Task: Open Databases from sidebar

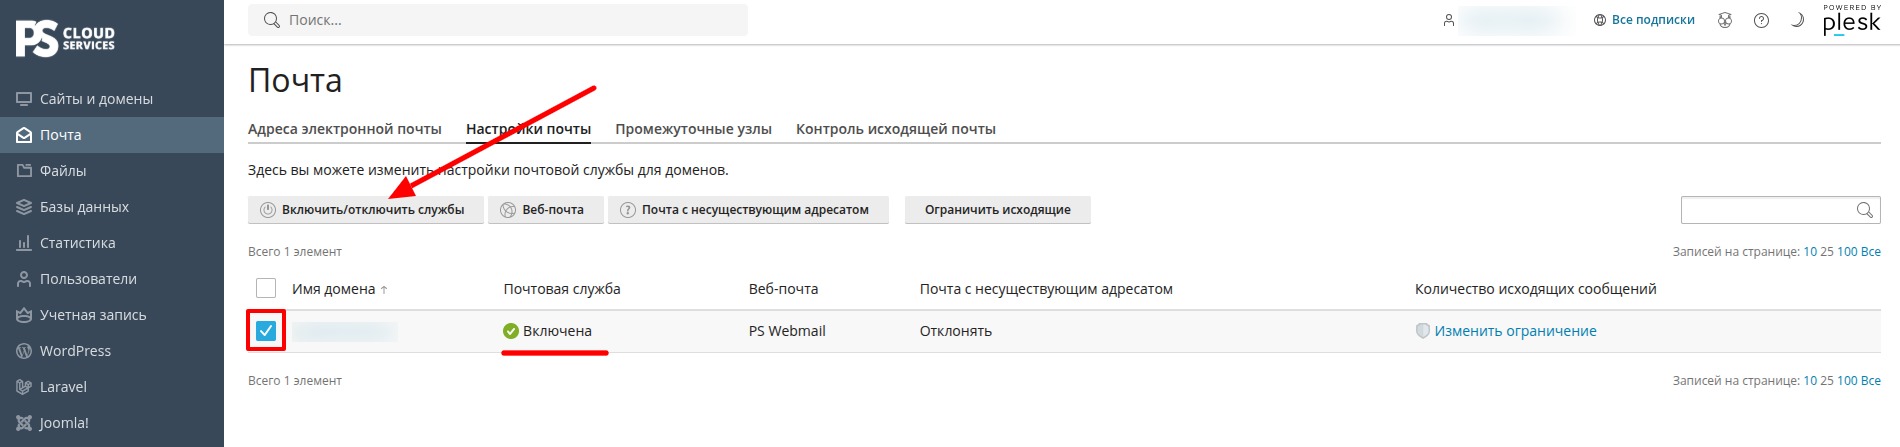Action: click(x=84, y=207)
